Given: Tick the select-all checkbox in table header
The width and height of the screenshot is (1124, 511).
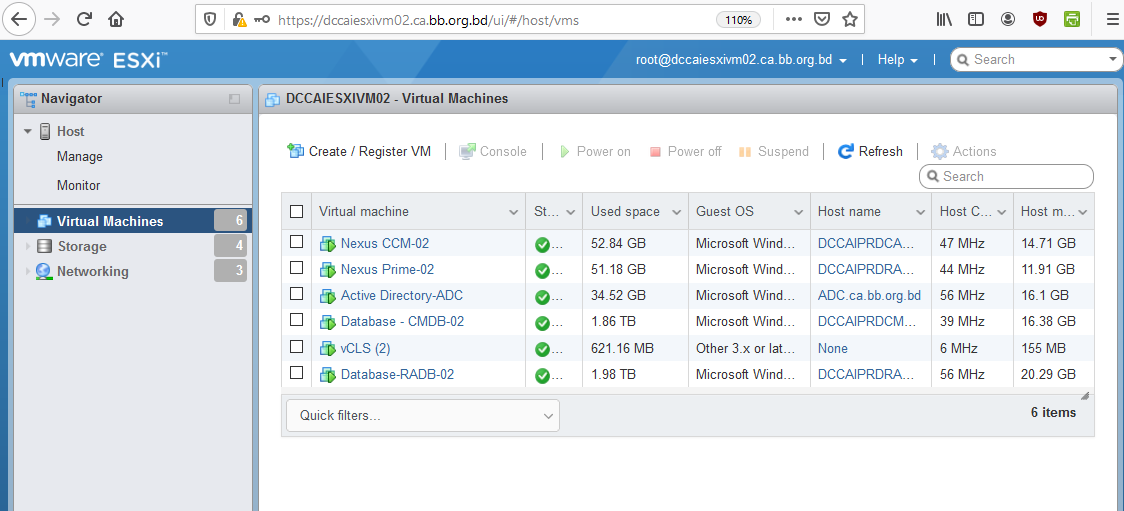Looking at the screenshot, I should pos(296,211).
